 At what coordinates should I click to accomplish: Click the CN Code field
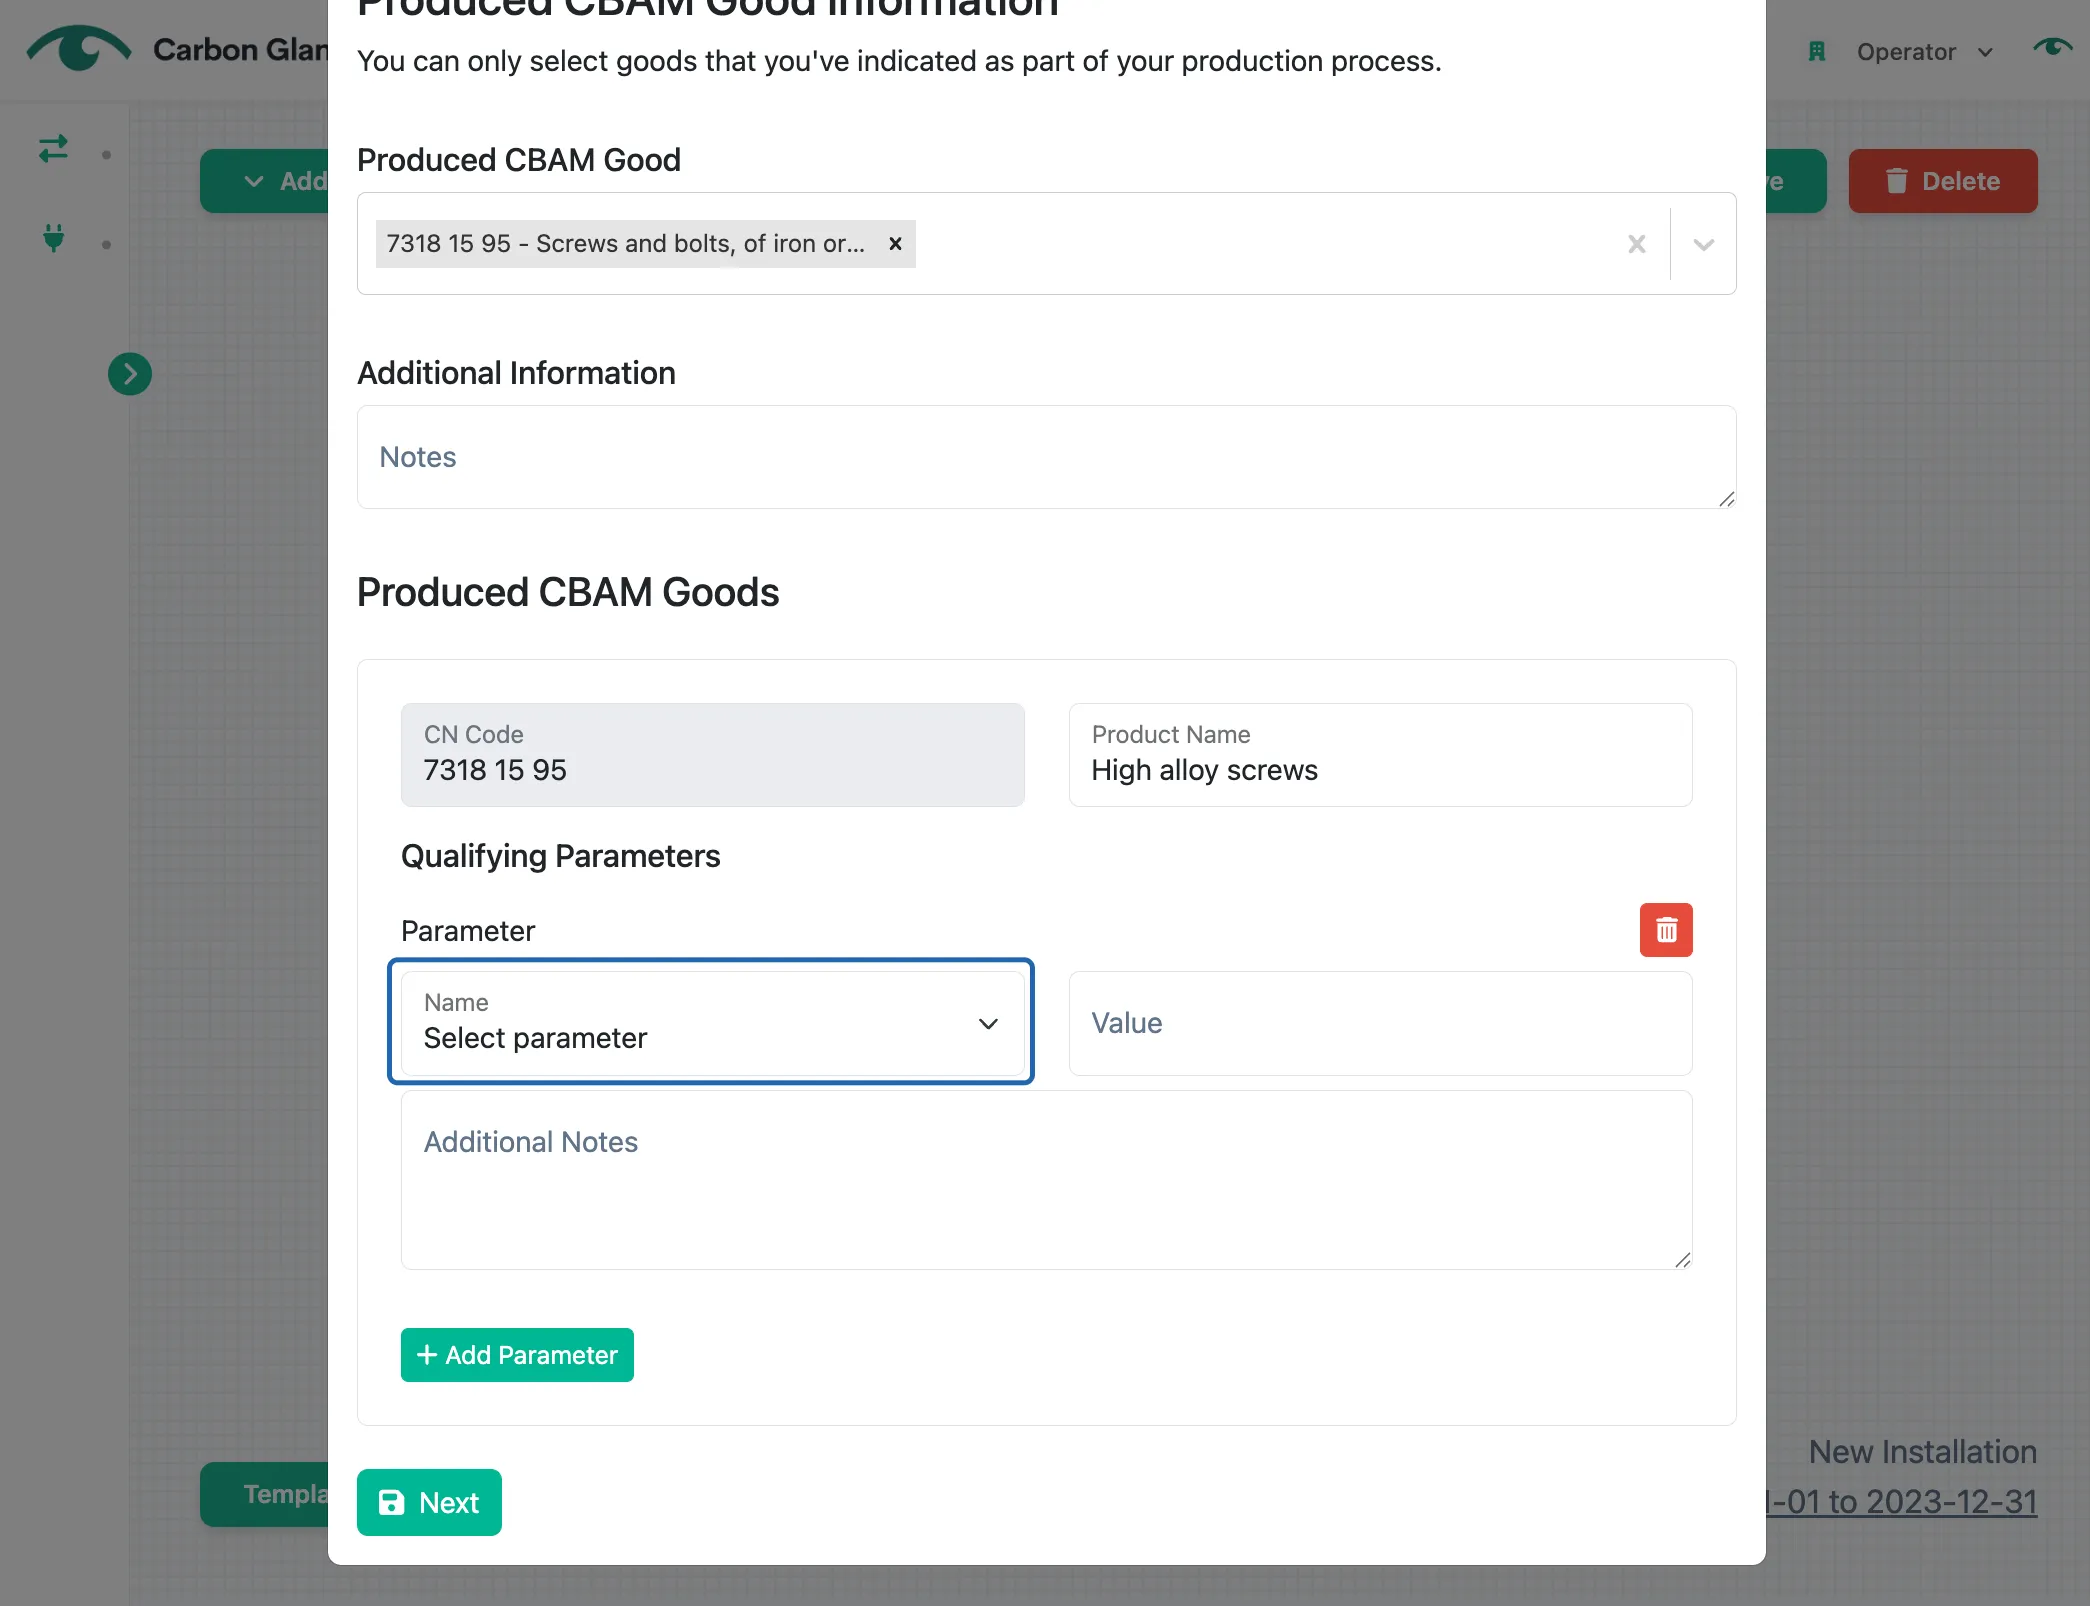point(712,755)
